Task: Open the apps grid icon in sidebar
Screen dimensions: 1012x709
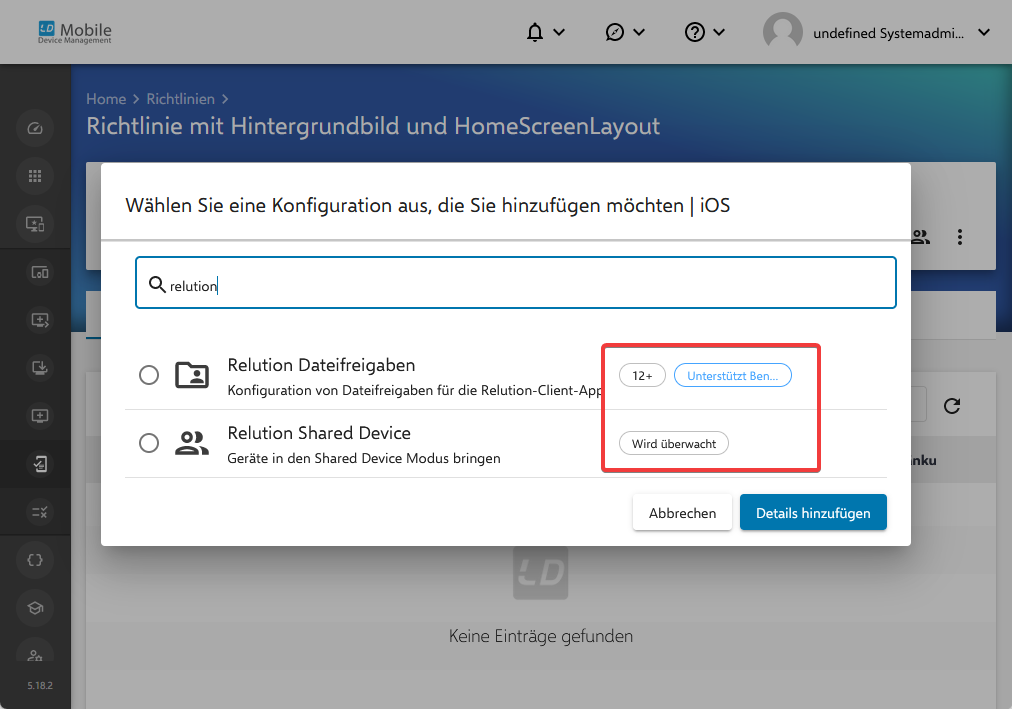Action: [35, 175]
